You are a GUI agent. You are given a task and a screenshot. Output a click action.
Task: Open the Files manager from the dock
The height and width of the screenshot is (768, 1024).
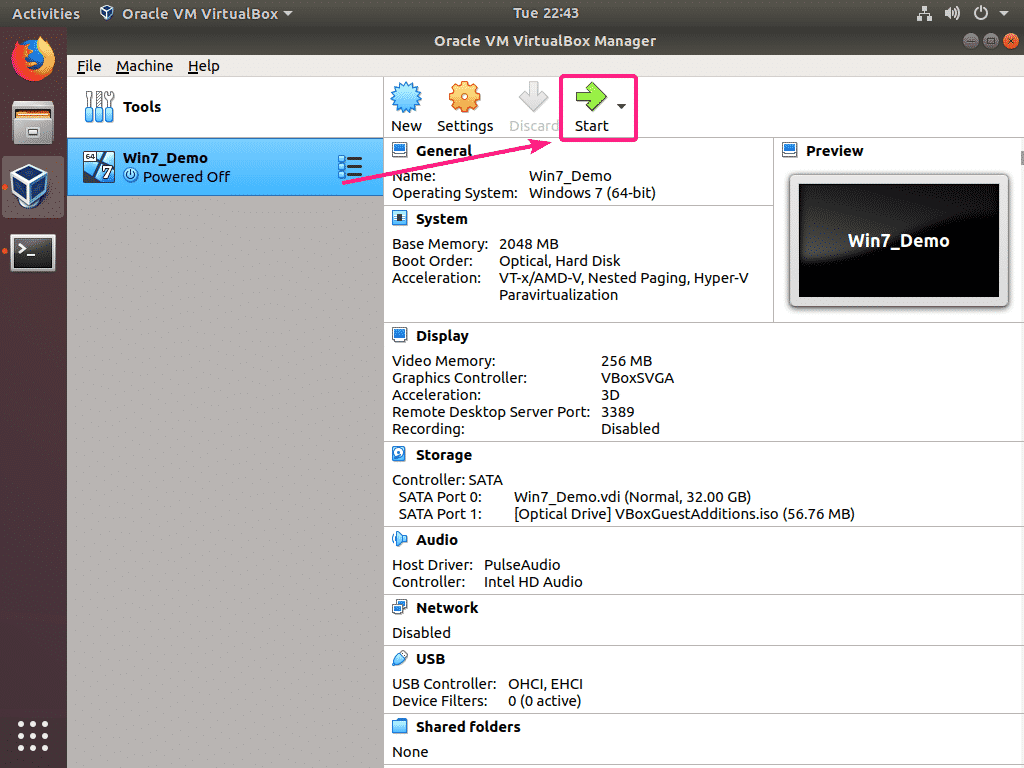click(33, 123)
